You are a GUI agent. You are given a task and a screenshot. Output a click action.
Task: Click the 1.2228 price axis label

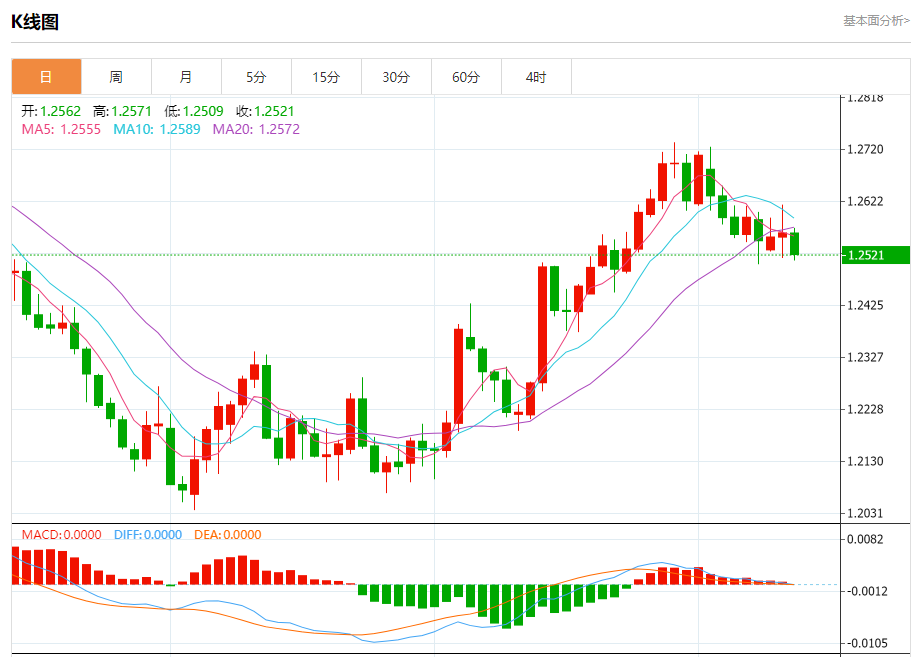[x=865, y=409]
